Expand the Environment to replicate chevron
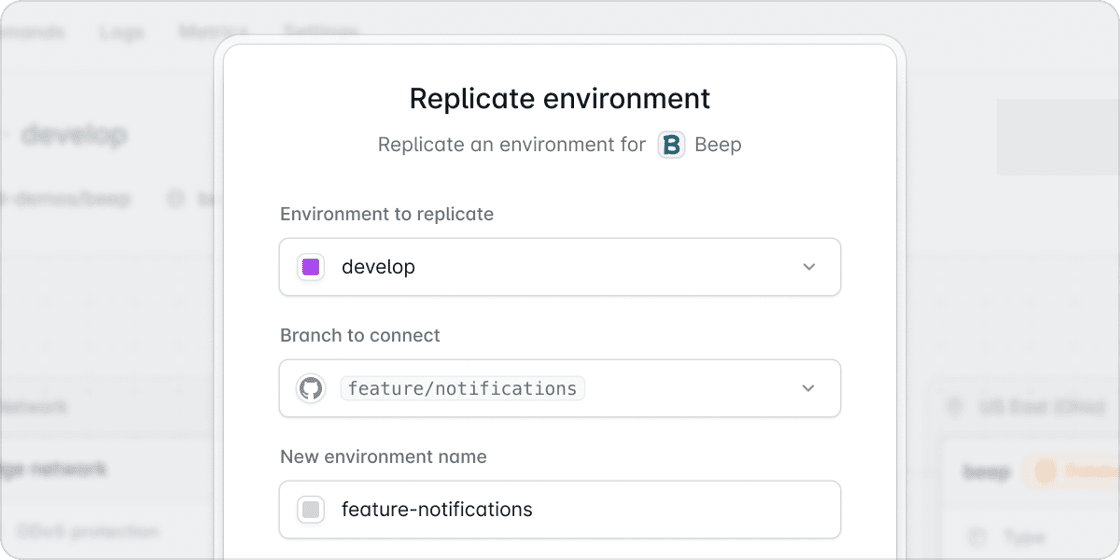Screen dimensions: 1120x560 pos(809,267)
